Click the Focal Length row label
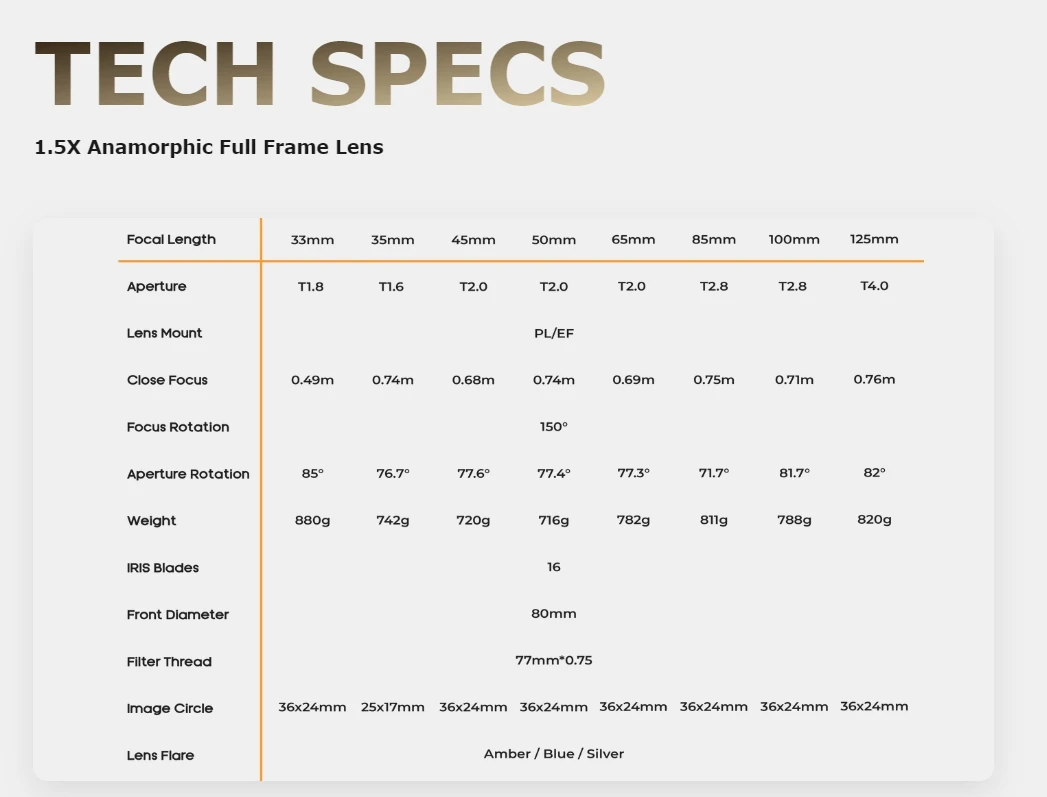 [x=171, y=239]
